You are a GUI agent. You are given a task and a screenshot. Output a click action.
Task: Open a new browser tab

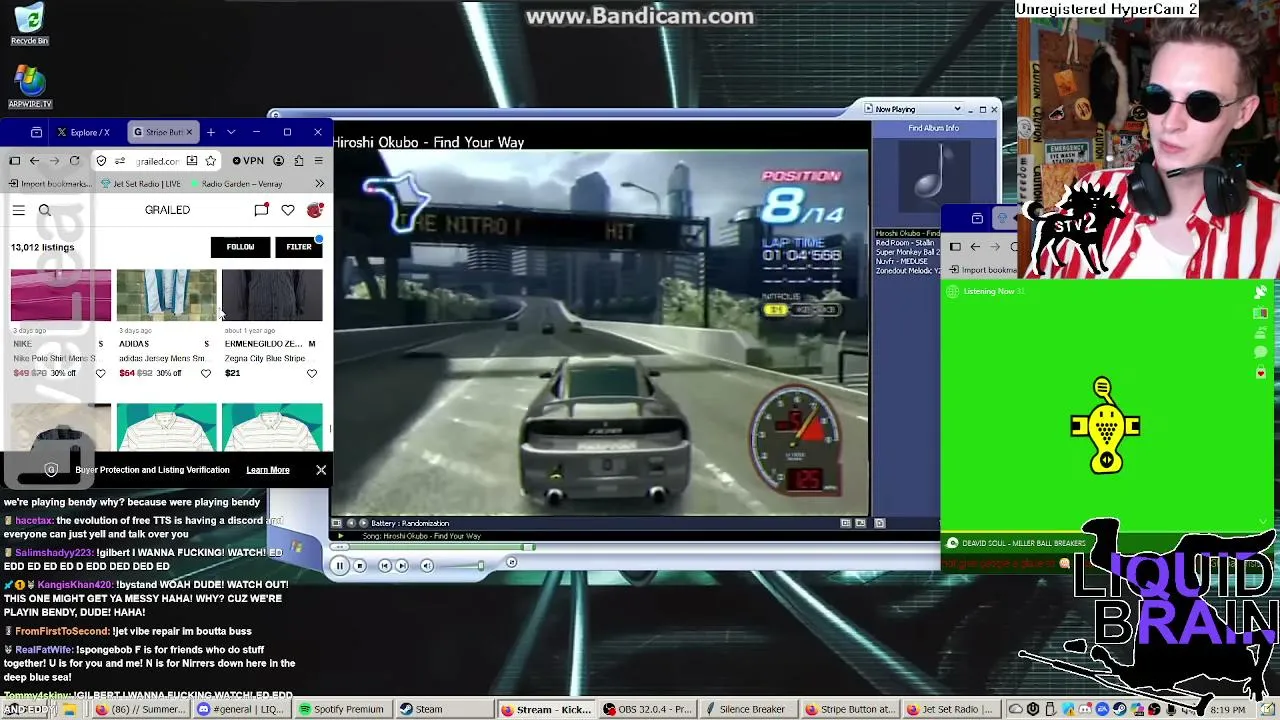click(x=211, y=132)
